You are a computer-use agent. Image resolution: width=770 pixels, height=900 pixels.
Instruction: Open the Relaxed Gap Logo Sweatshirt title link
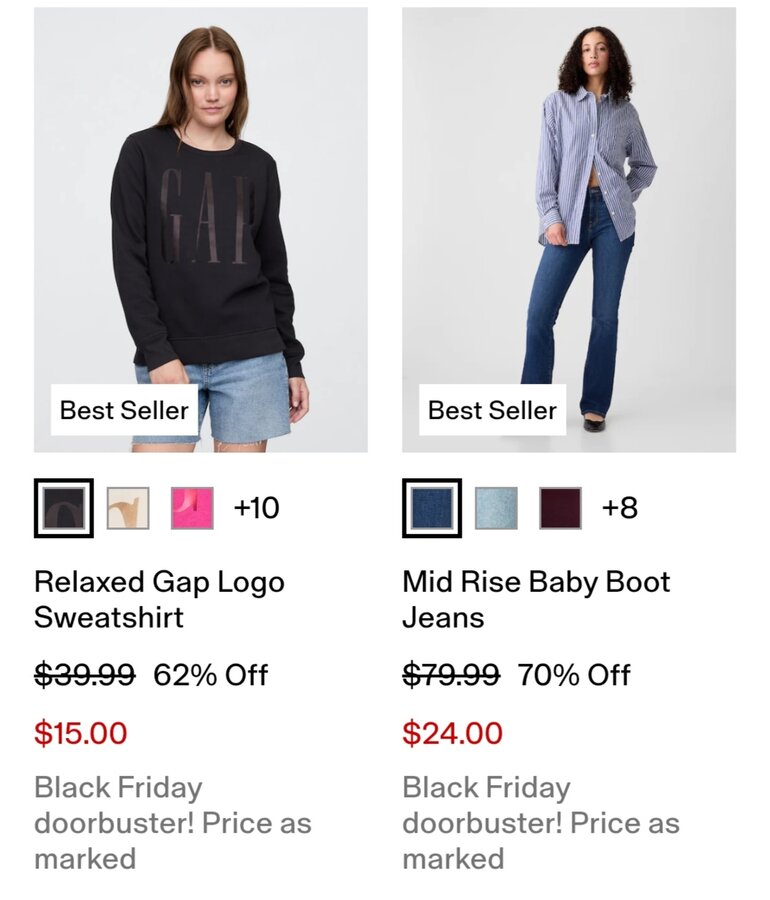159,599
